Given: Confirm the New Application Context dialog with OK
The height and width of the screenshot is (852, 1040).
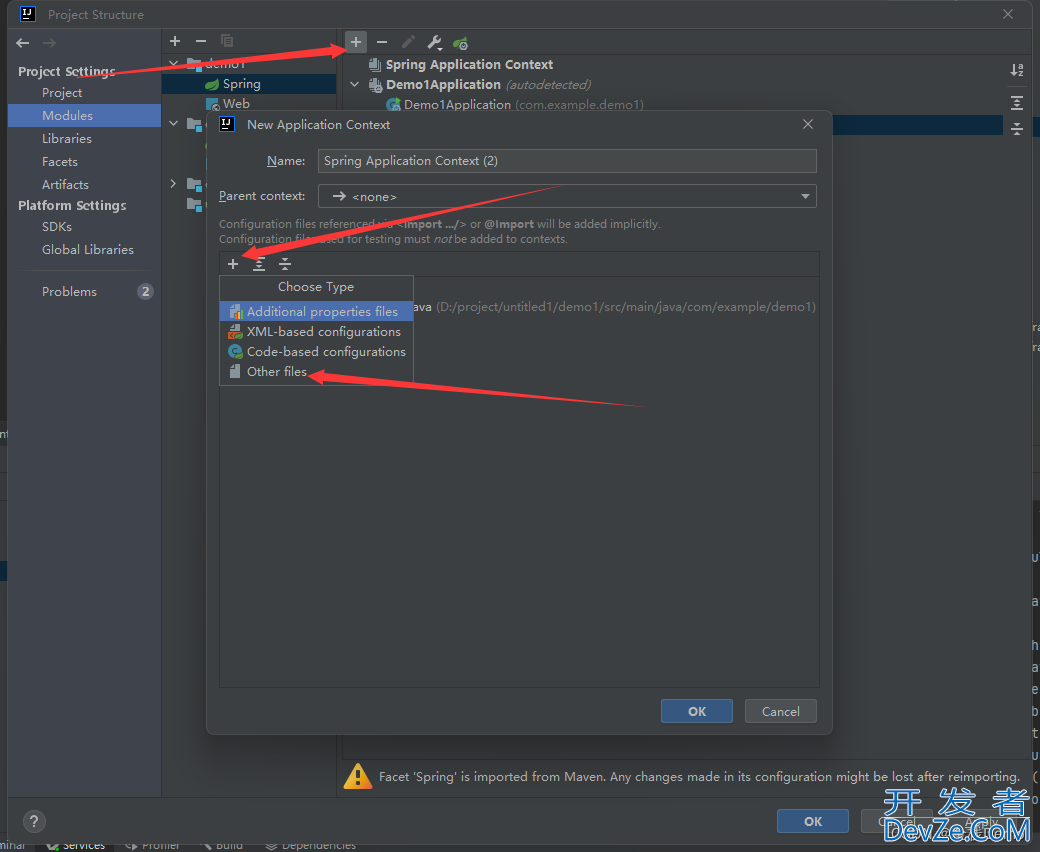Looking at the screenshot, I should tap(697, 711).
